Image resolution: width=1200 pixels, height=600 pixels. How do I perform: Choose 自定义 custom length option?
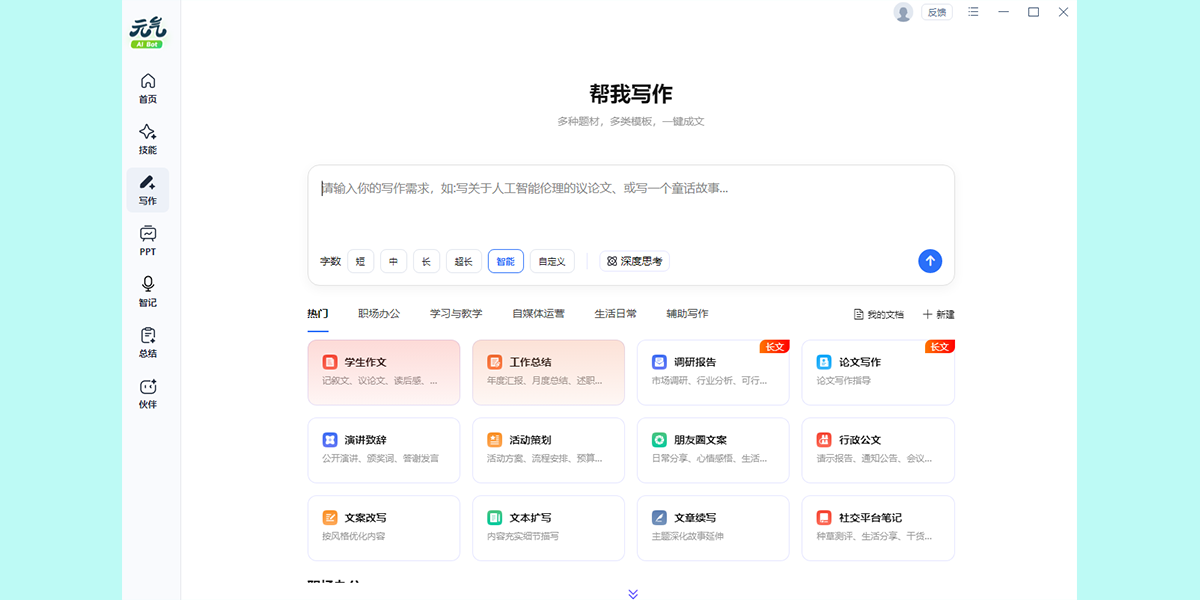552,260
